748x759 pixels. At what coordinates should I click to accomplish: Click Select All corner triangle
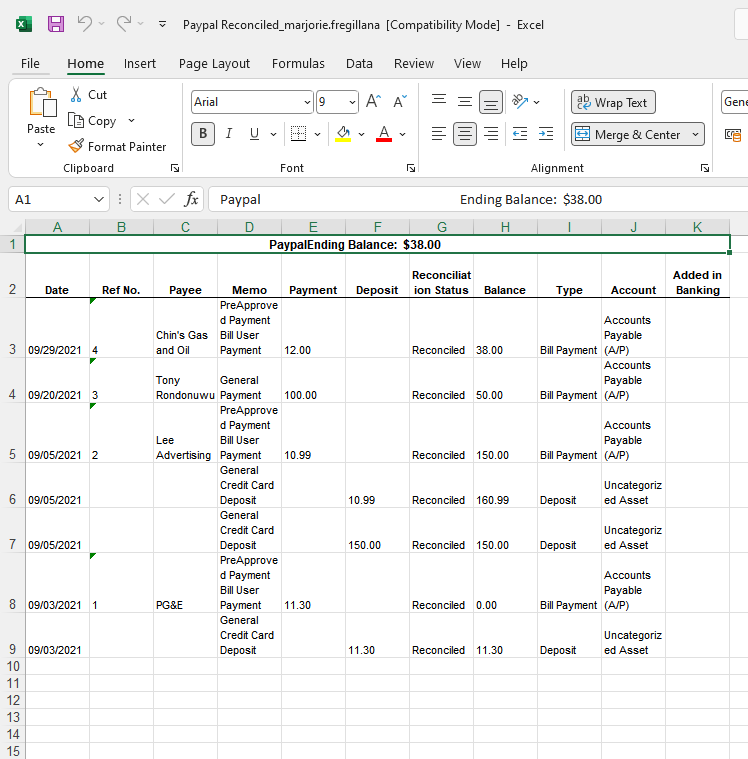pos(16,227)
